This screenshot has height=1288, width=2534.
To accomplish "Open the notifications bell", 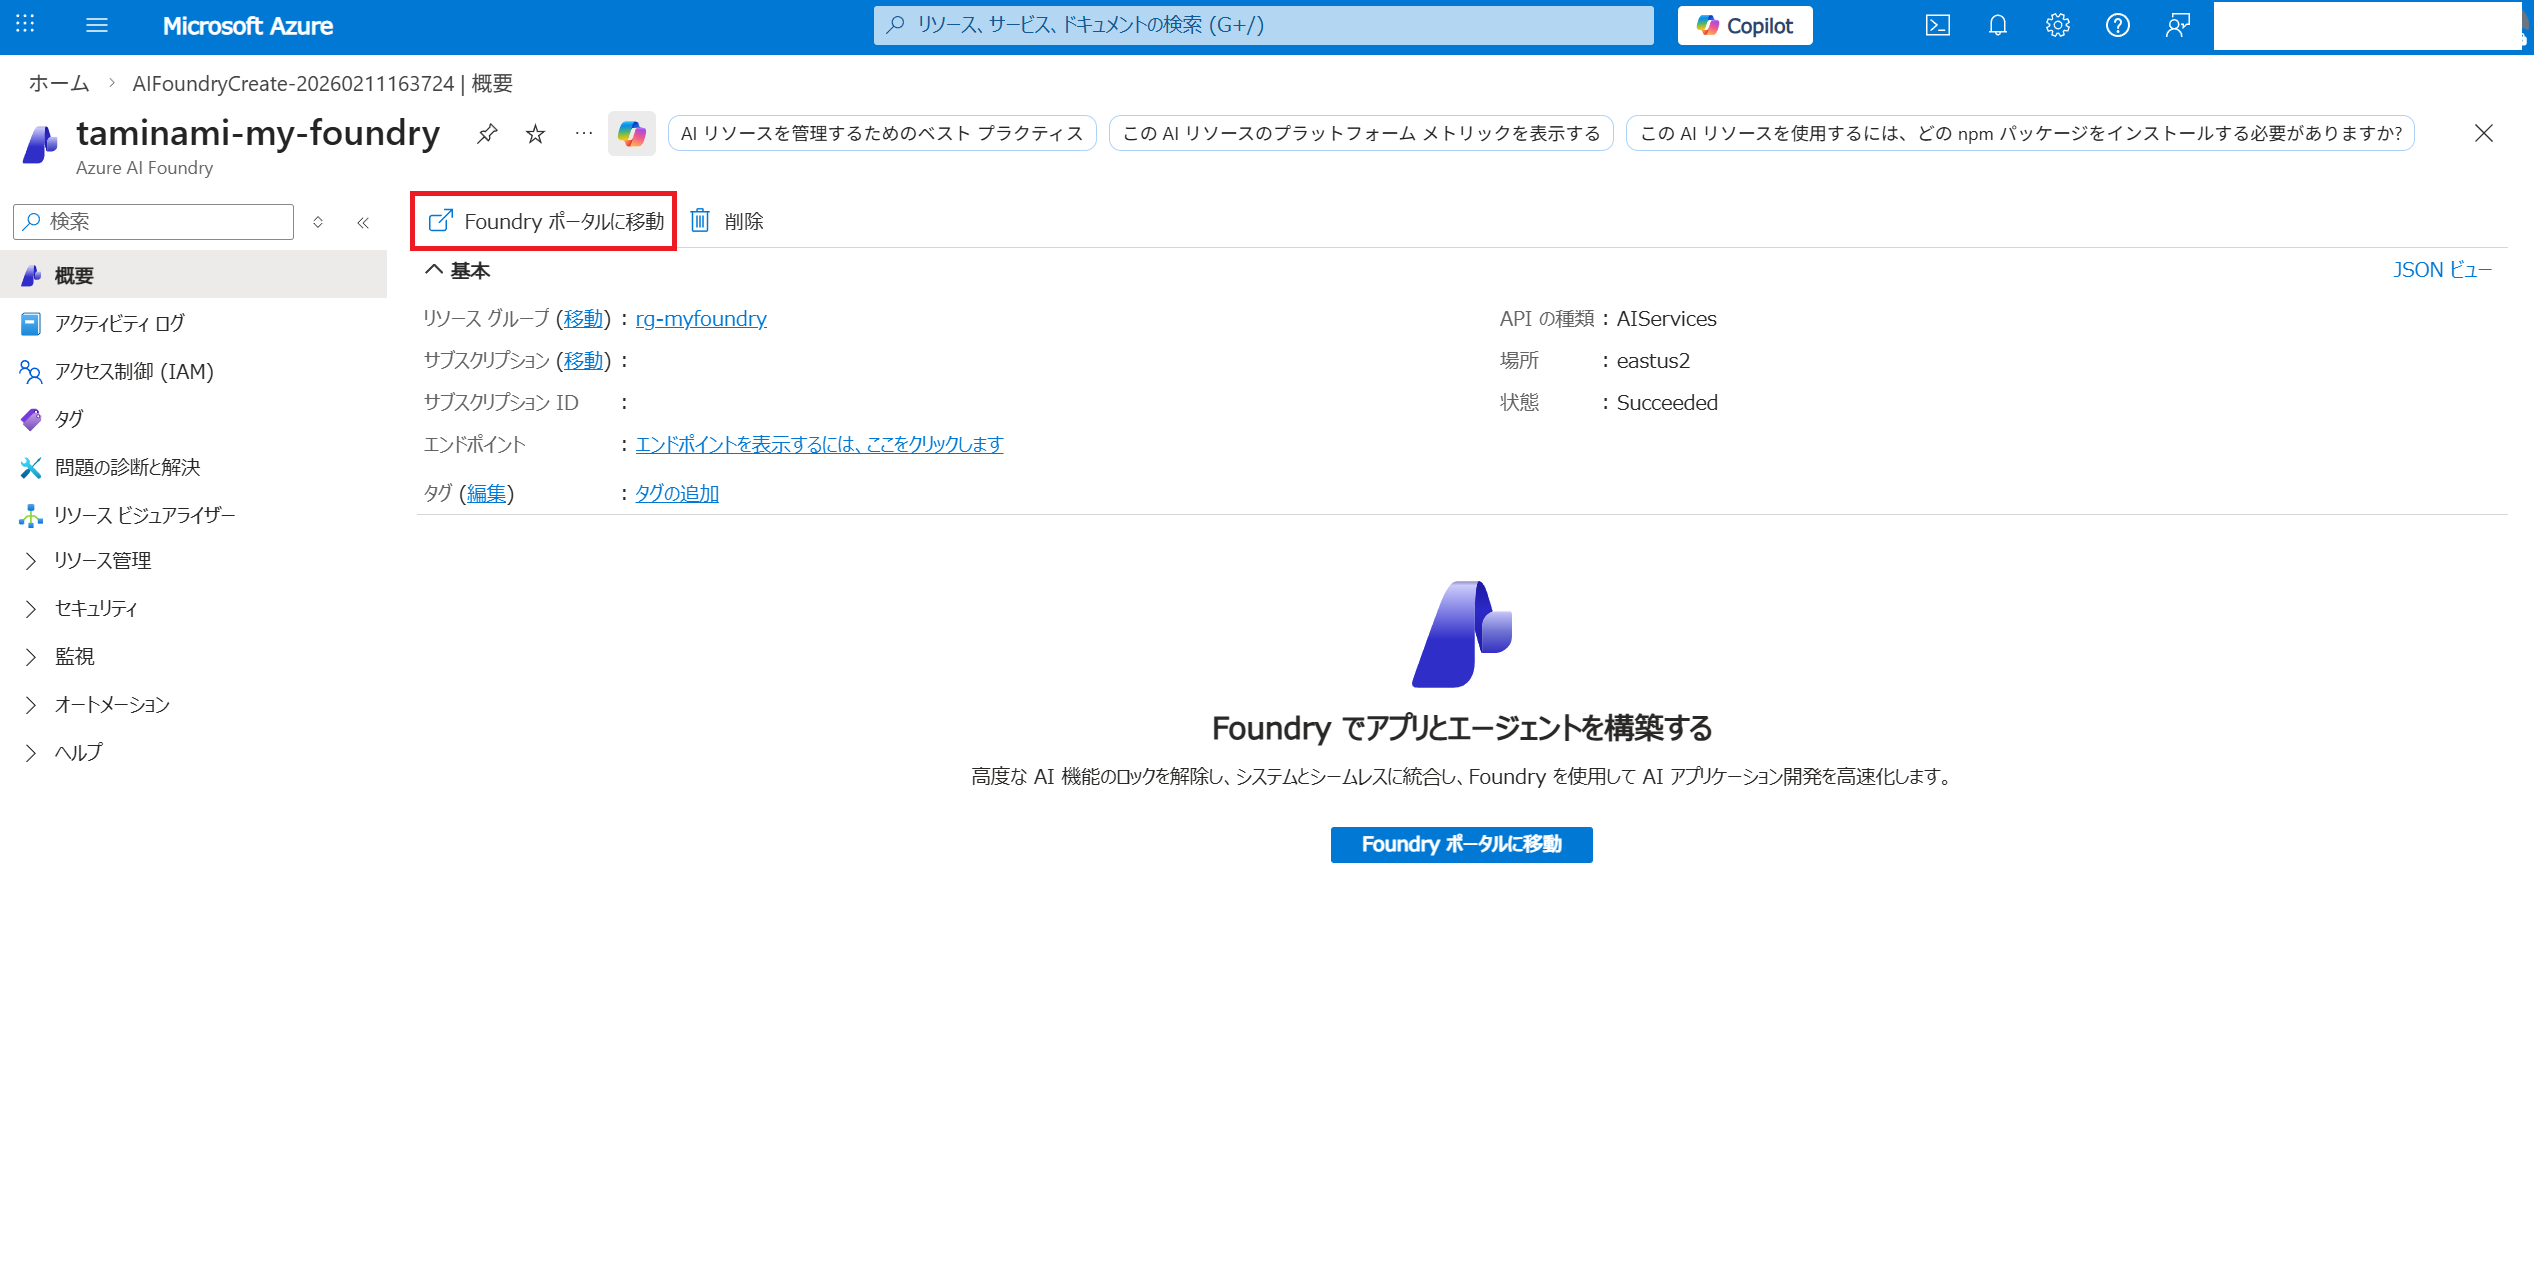I will pos(1997,26).
